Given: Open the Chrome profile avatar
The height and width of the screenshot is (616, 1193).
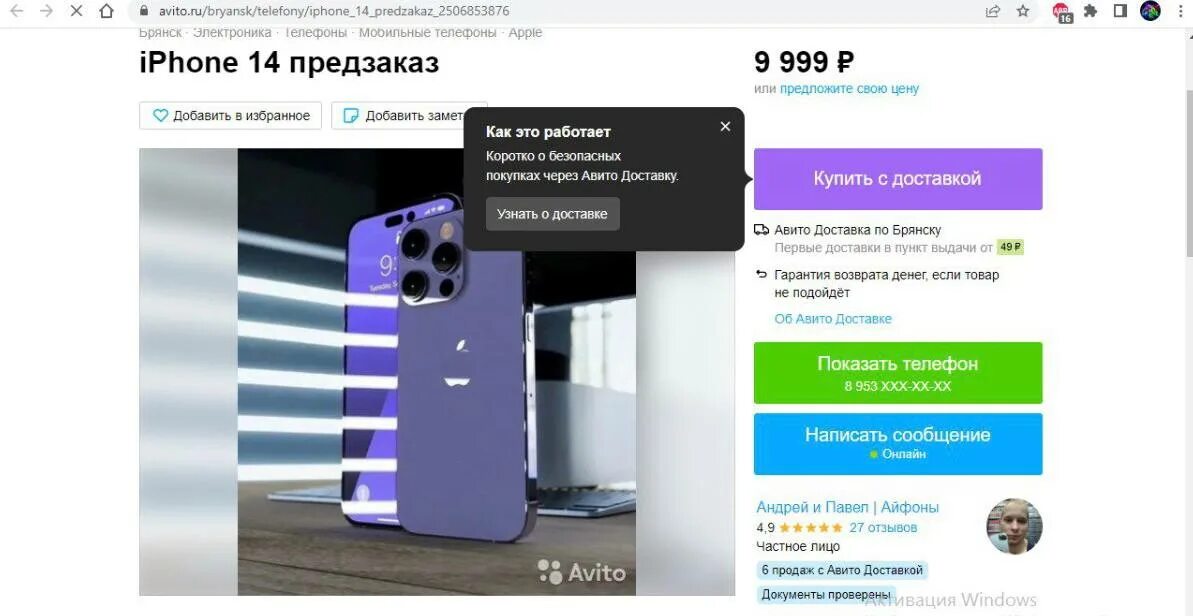Looking at the screenshot, I should 1150,11.
